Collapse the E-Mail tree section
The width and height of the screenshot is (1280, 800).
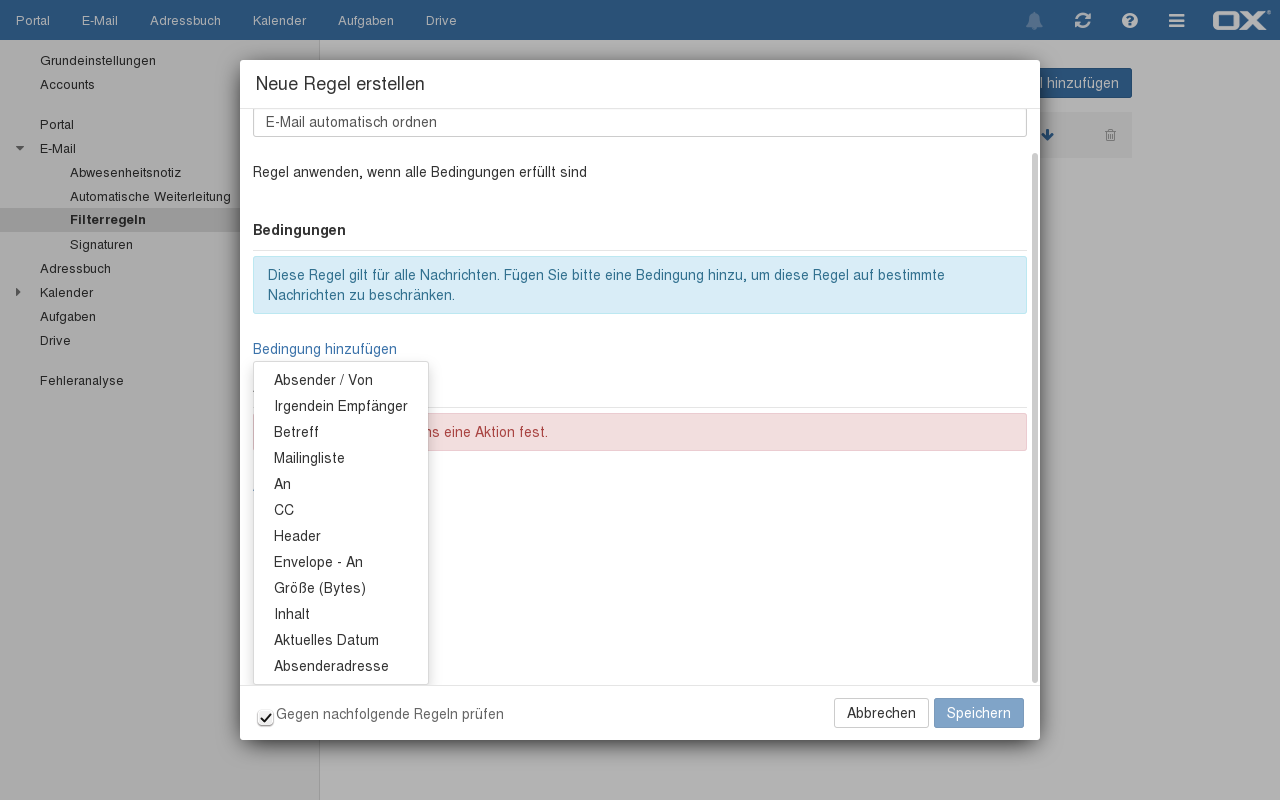tap(20, 148)
